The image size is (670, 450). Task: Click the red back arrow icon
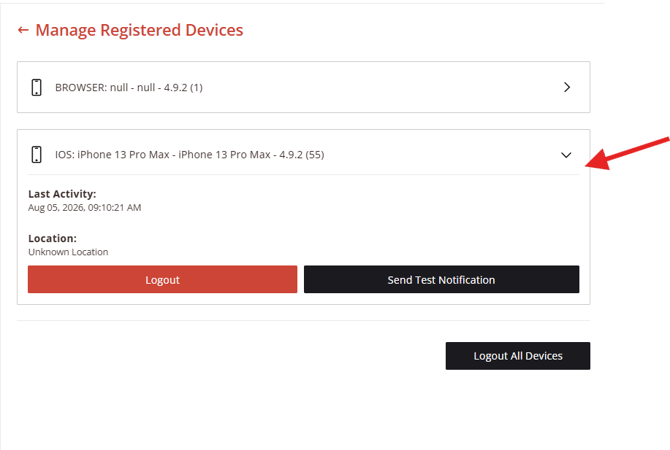pos(23,30)
